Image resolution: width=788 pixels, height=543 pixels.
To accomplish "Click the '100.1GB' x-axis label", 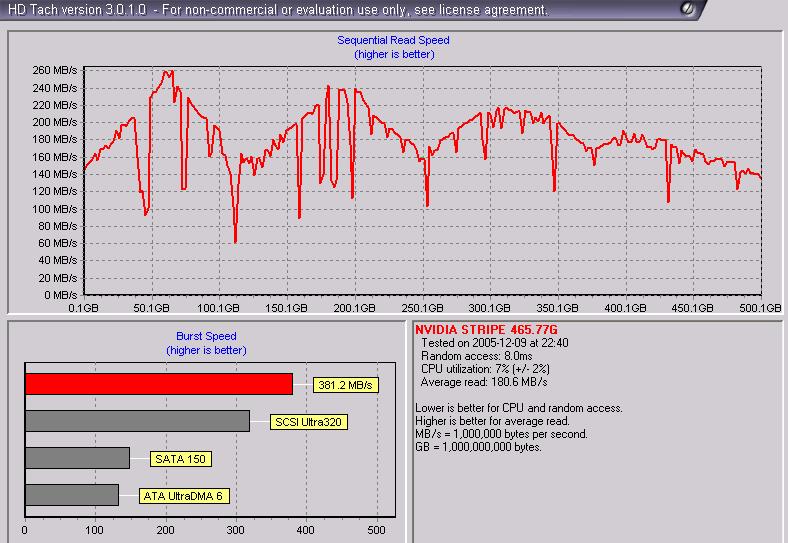I will coord(219,308).
